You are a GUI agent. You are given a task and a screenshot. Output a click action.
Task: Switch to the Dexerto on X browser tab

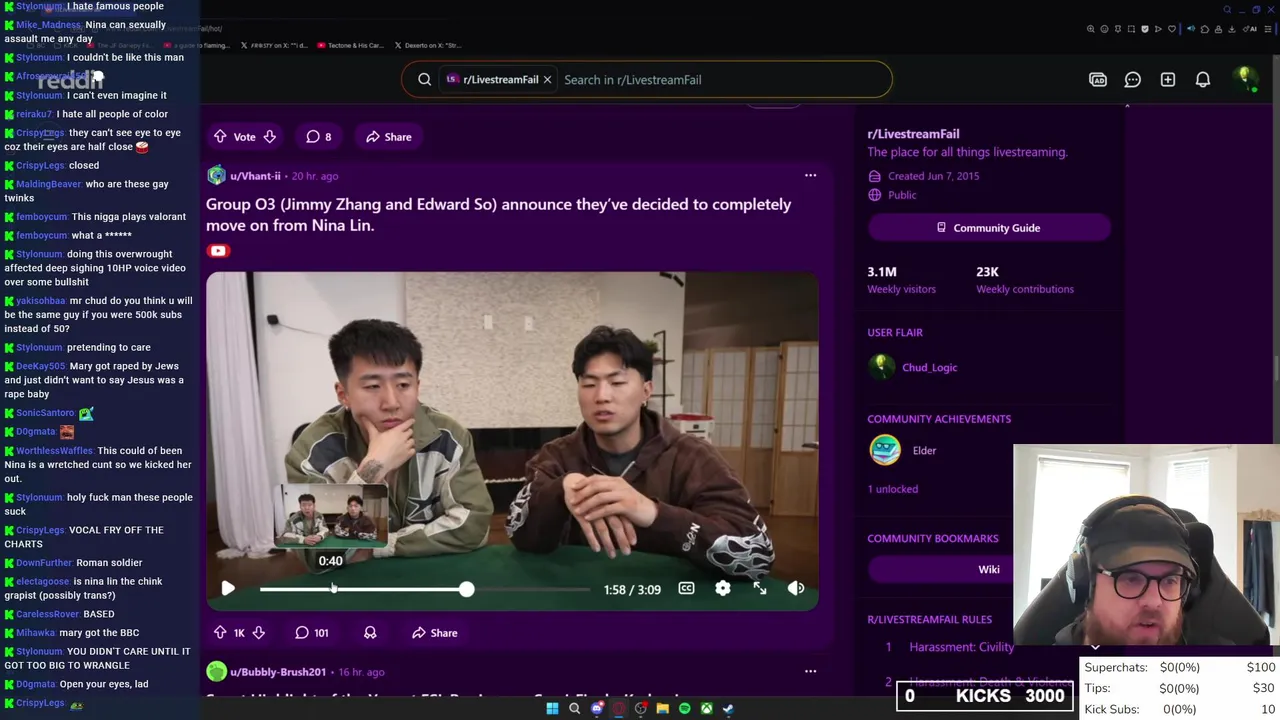(428, 45)
